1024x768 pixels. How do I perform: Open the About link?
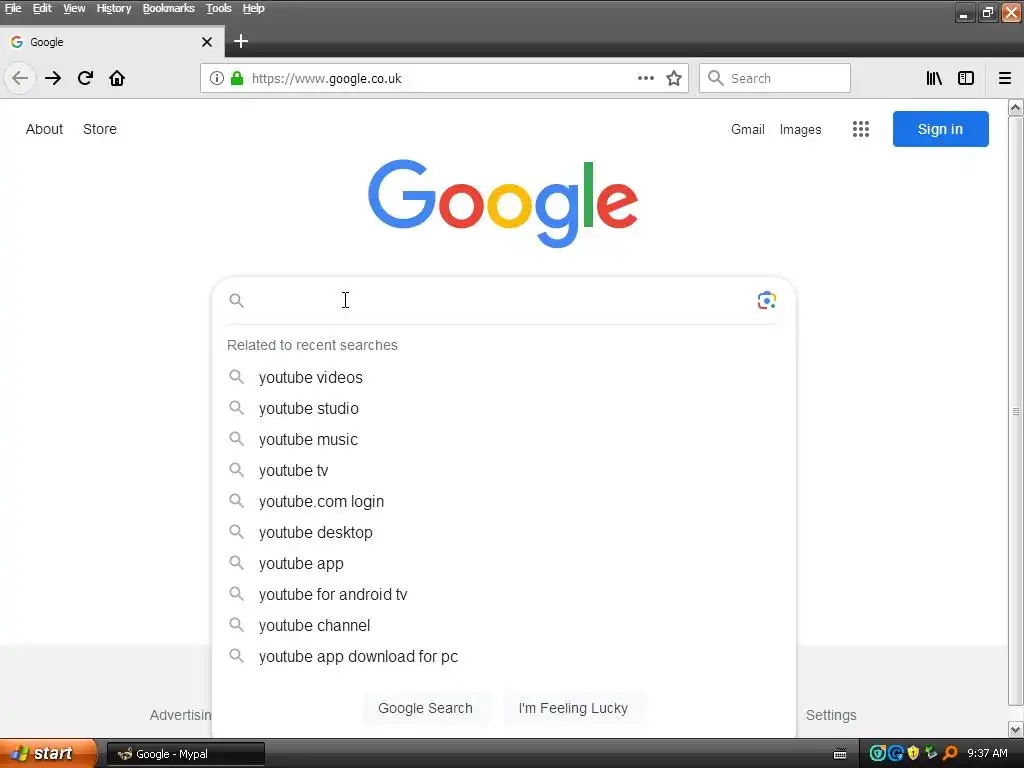44,129
